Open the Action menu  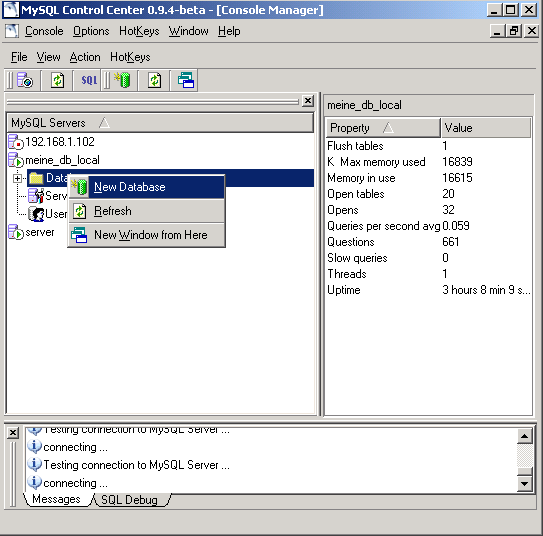click(85, 57)
